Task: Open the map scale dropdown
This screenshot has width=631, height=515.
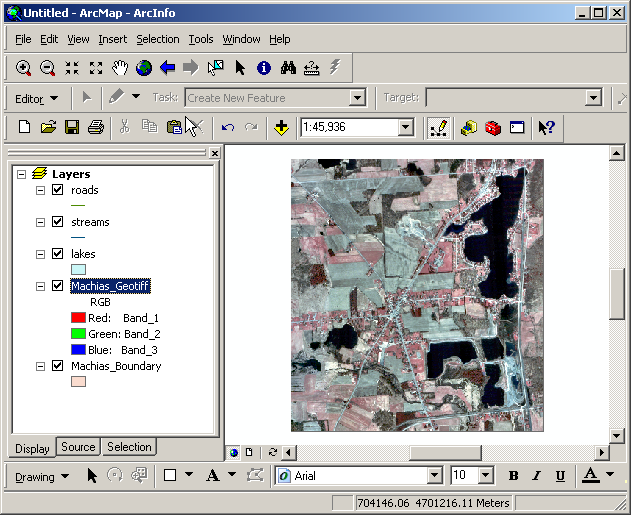Action: point(405,127)
